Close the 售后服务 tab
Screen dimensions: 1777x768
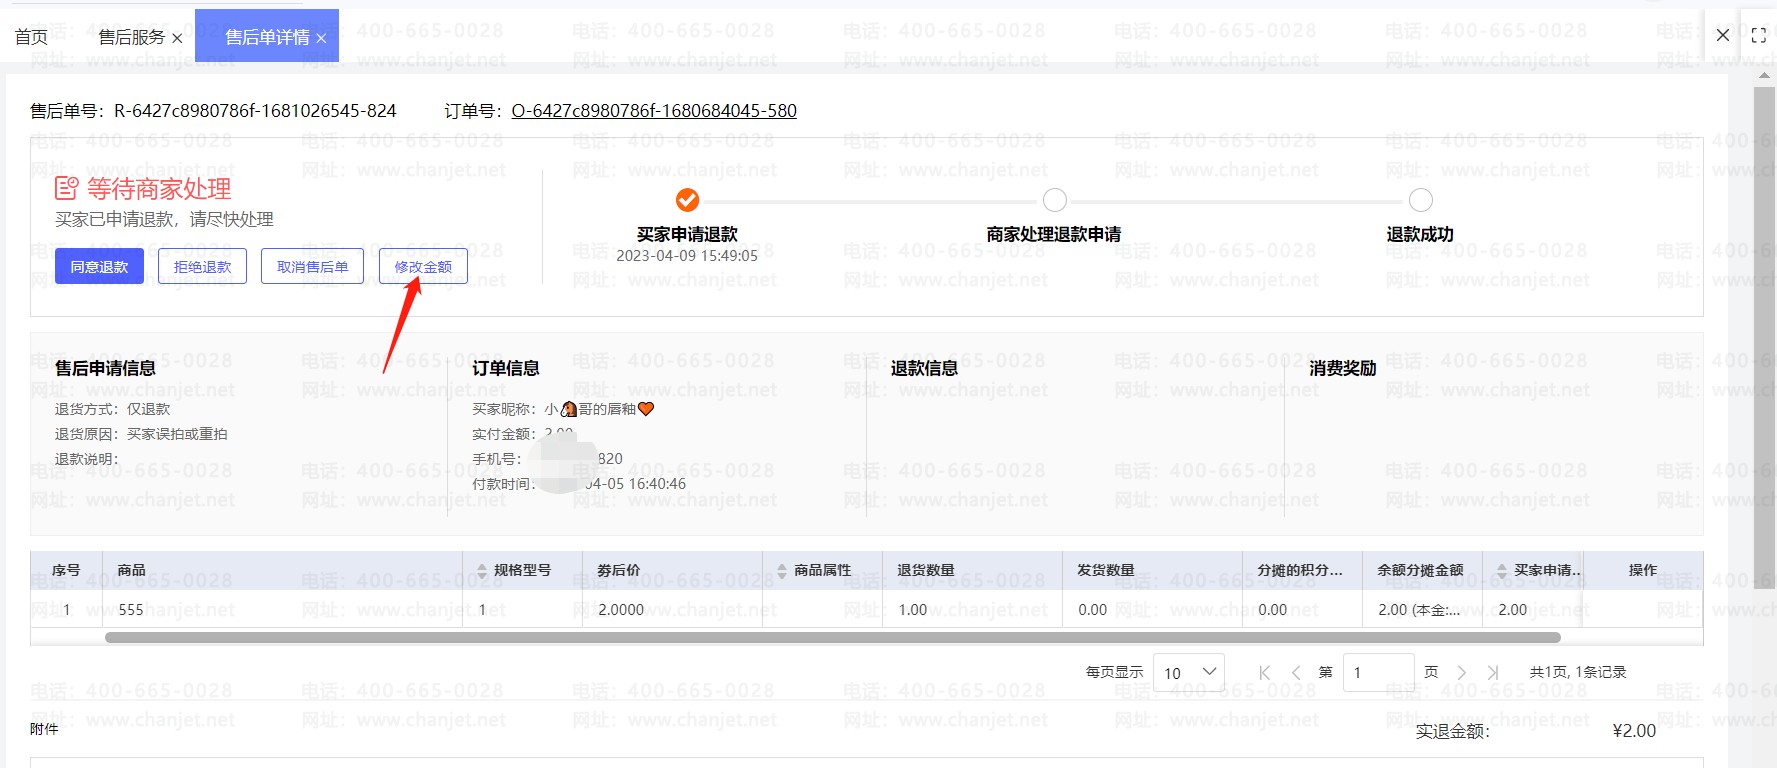pos(177,38)
